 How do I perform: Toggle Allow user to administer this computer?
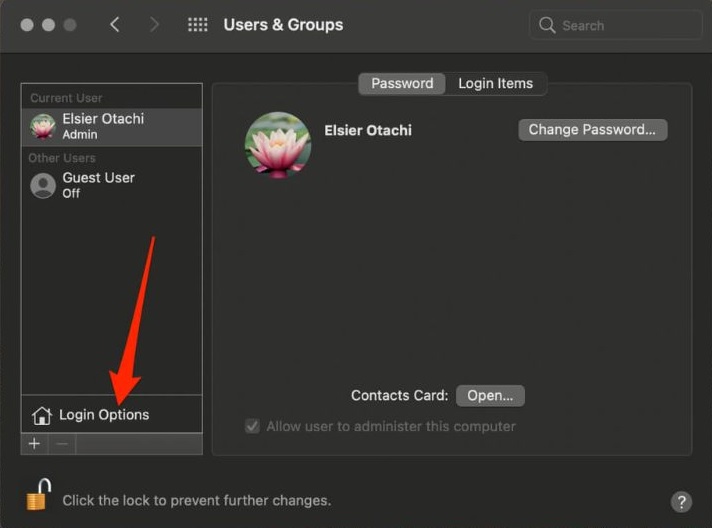[x=253, y=426]
